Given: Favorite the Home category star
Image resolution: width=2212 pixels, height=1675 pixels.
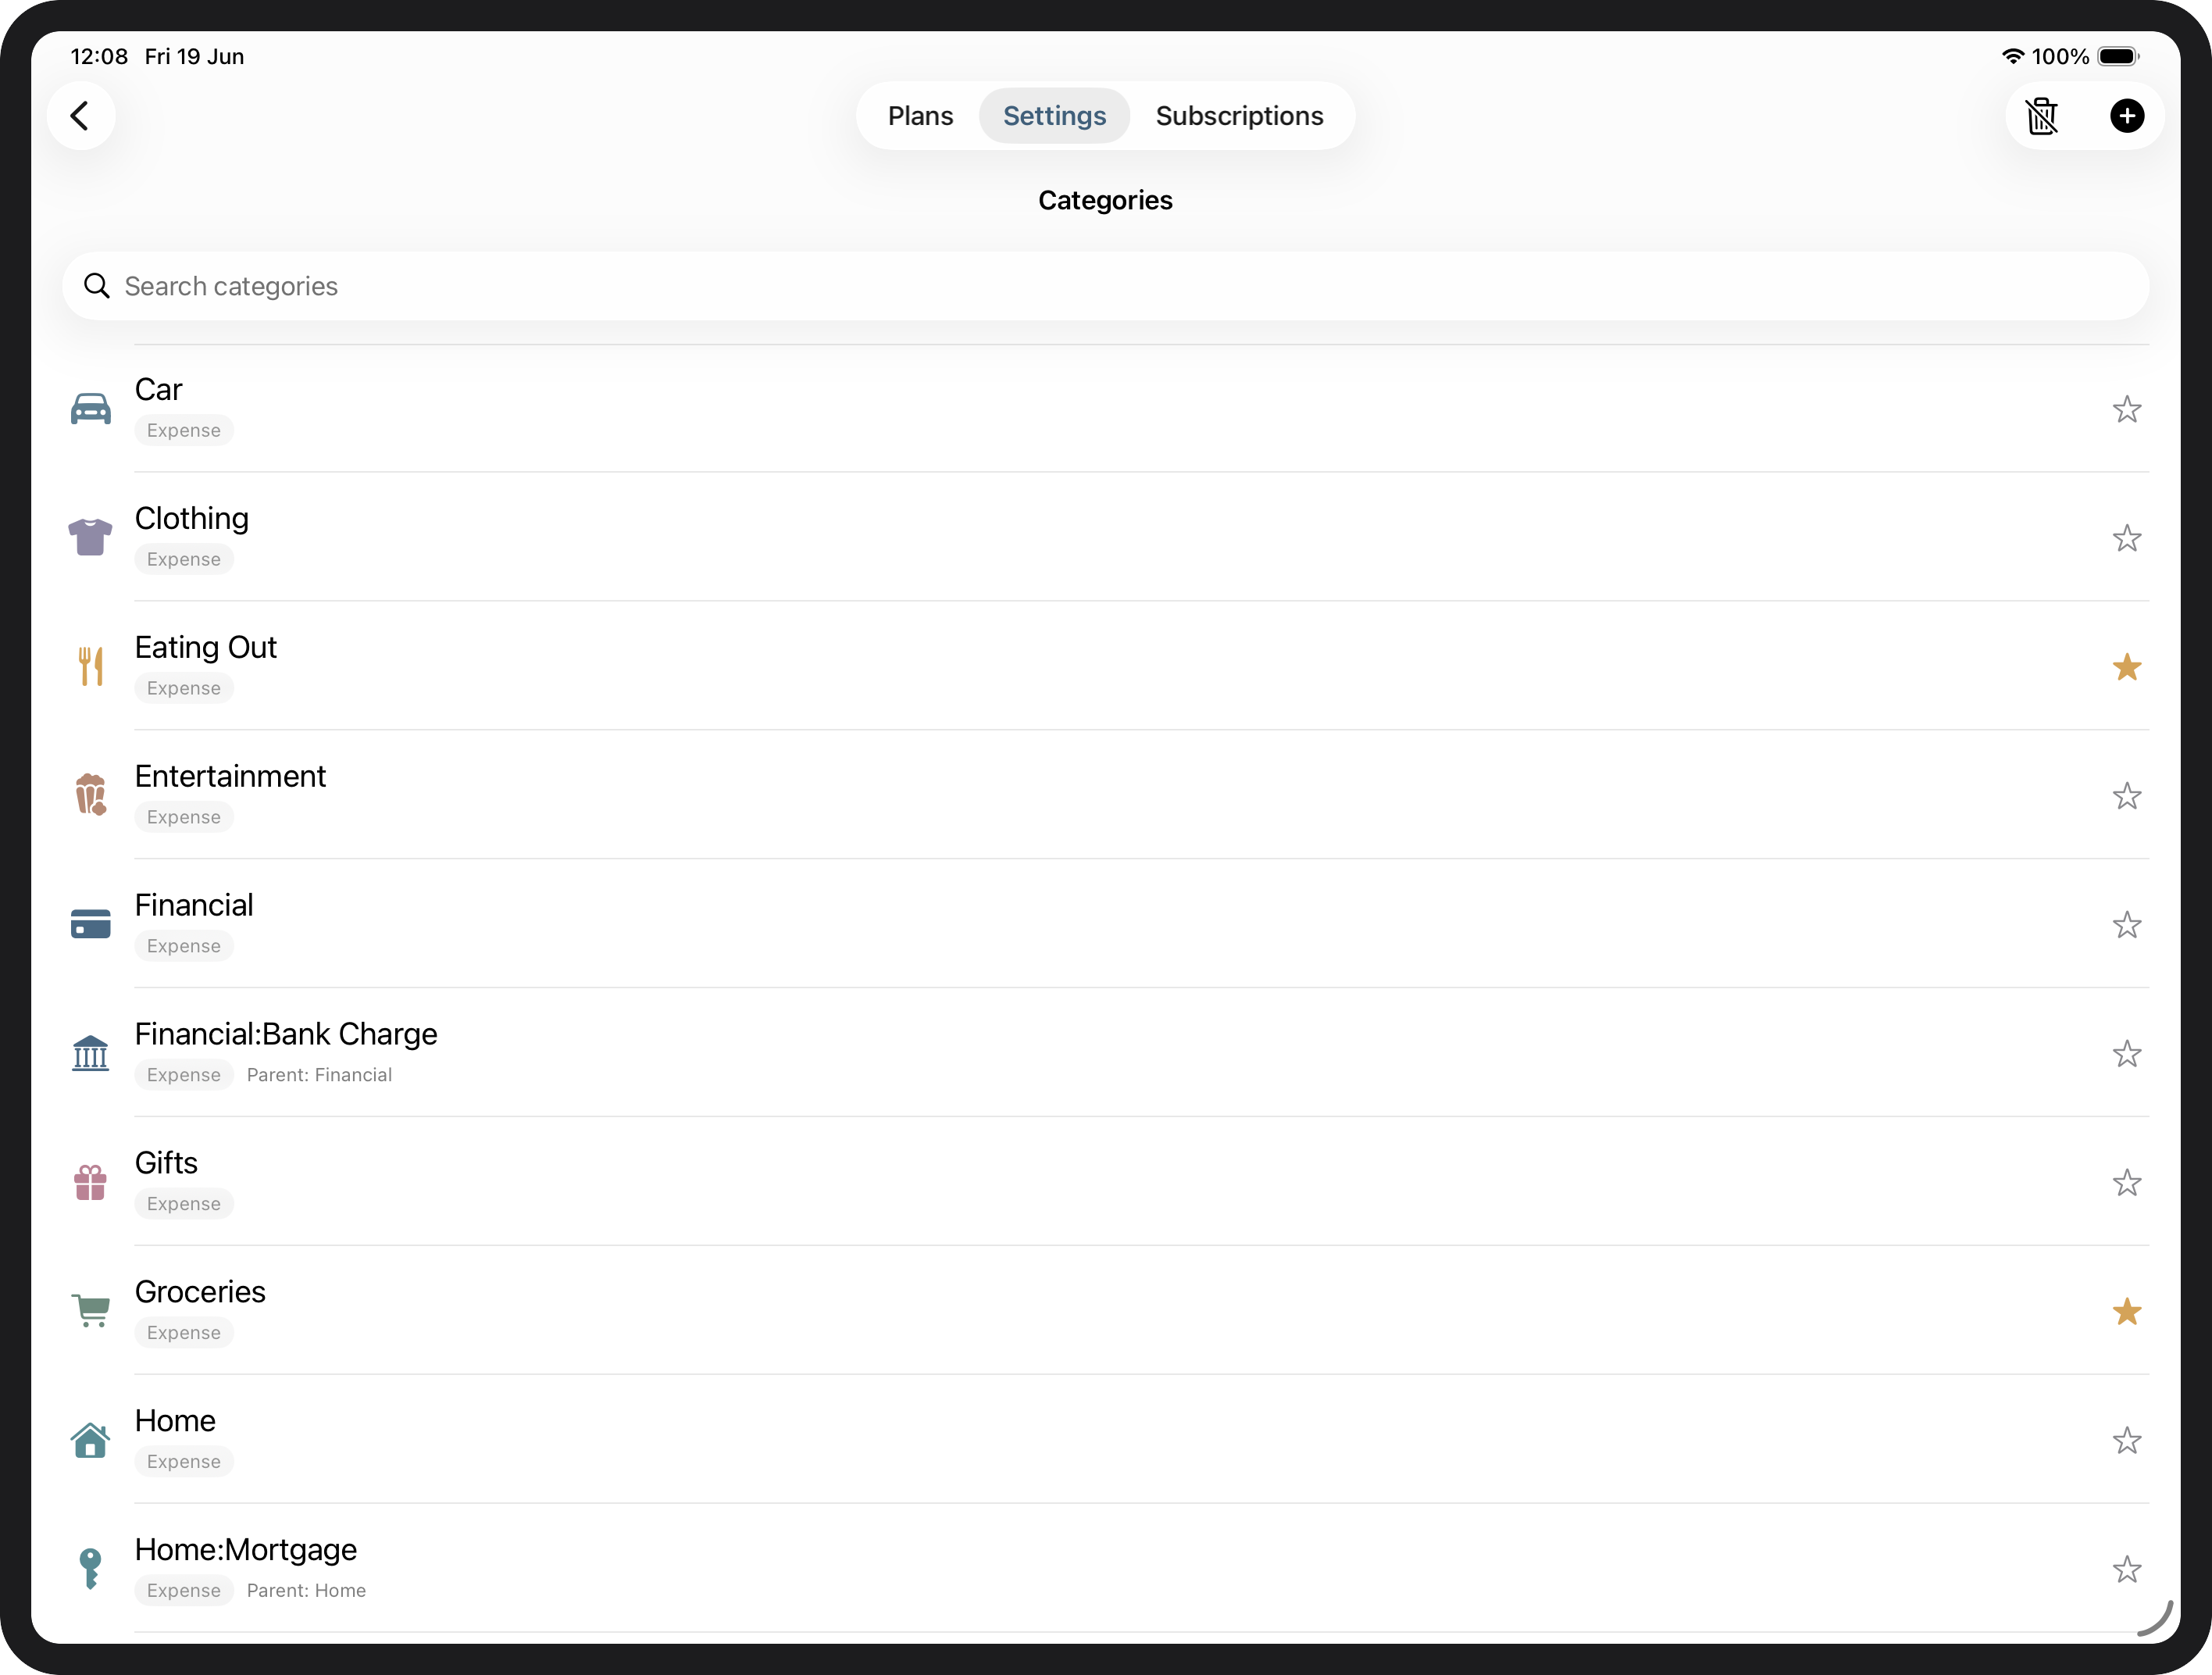Looking at the screenshot, I should pyautogui.click(x=2127, y=1440).
